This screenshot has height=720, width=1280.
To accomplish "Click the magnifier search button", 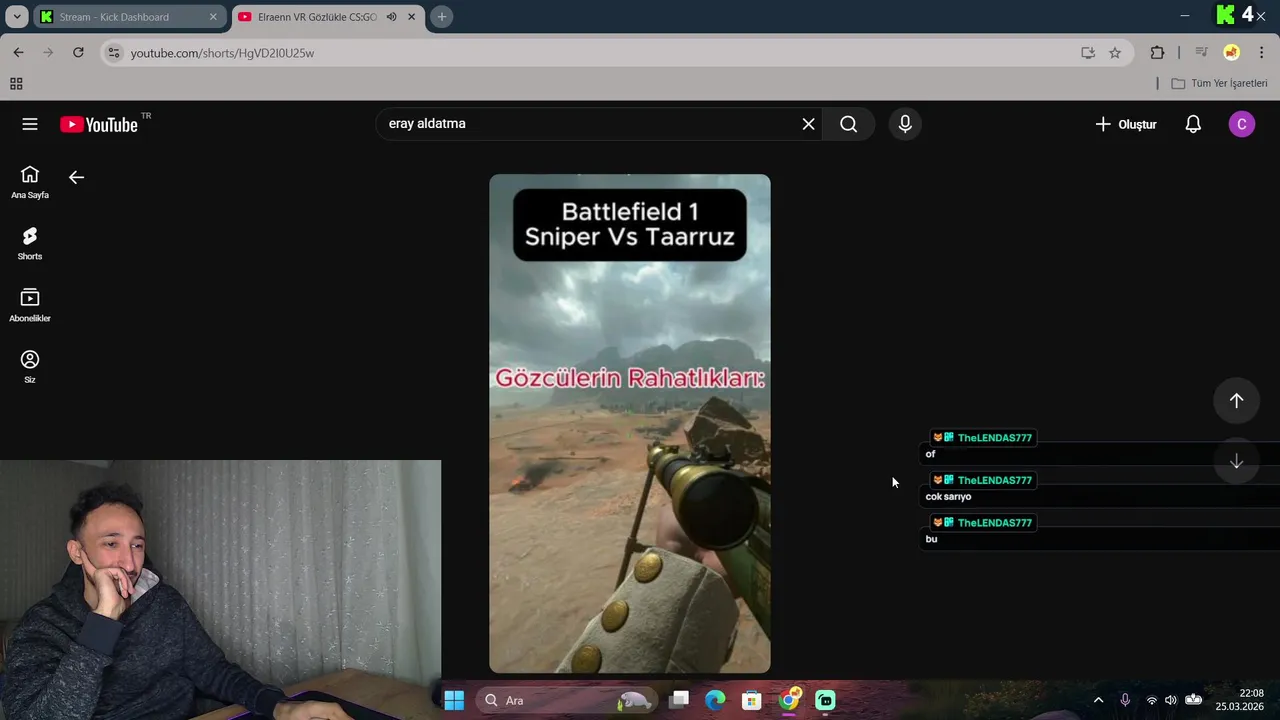I will pyautogui.click(x=848, y=124).
